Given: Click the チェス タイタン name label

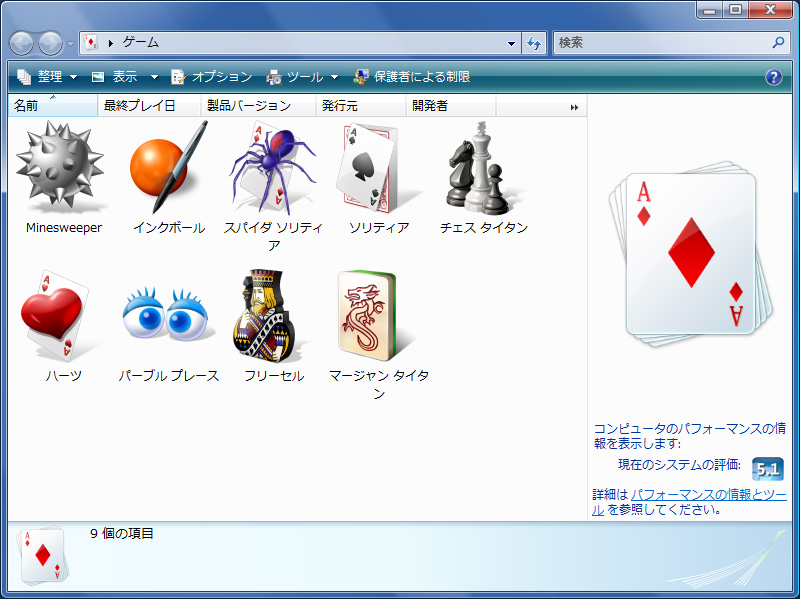Looking at the screenshot, I should click(484, 228).
